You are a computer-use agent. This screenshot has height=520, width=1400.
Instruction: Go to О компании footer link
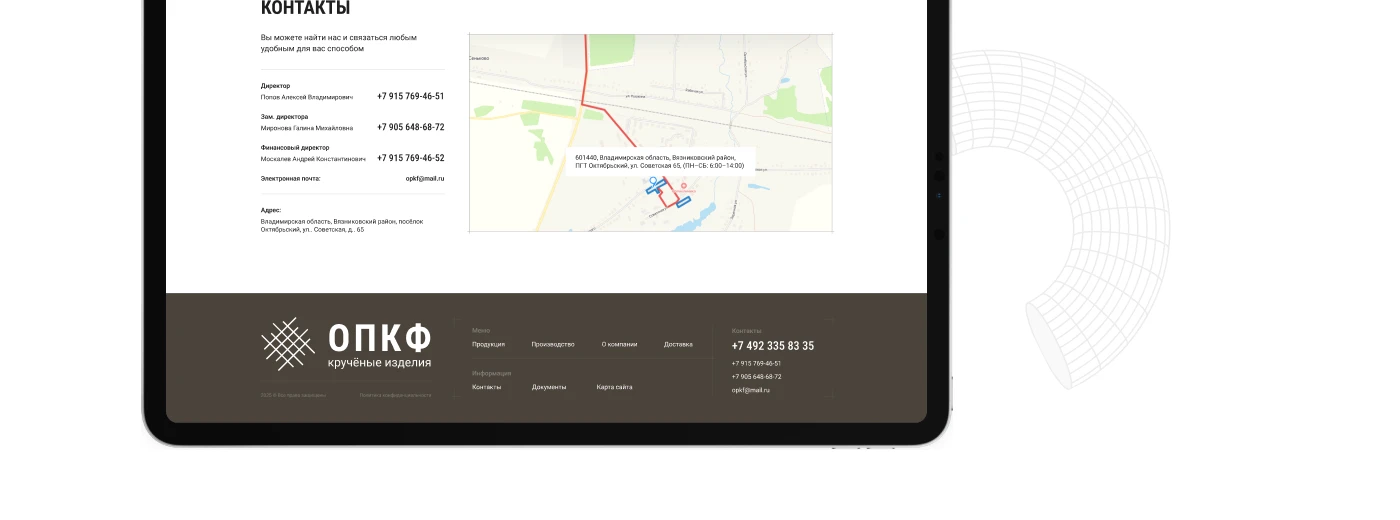[619, 344]
